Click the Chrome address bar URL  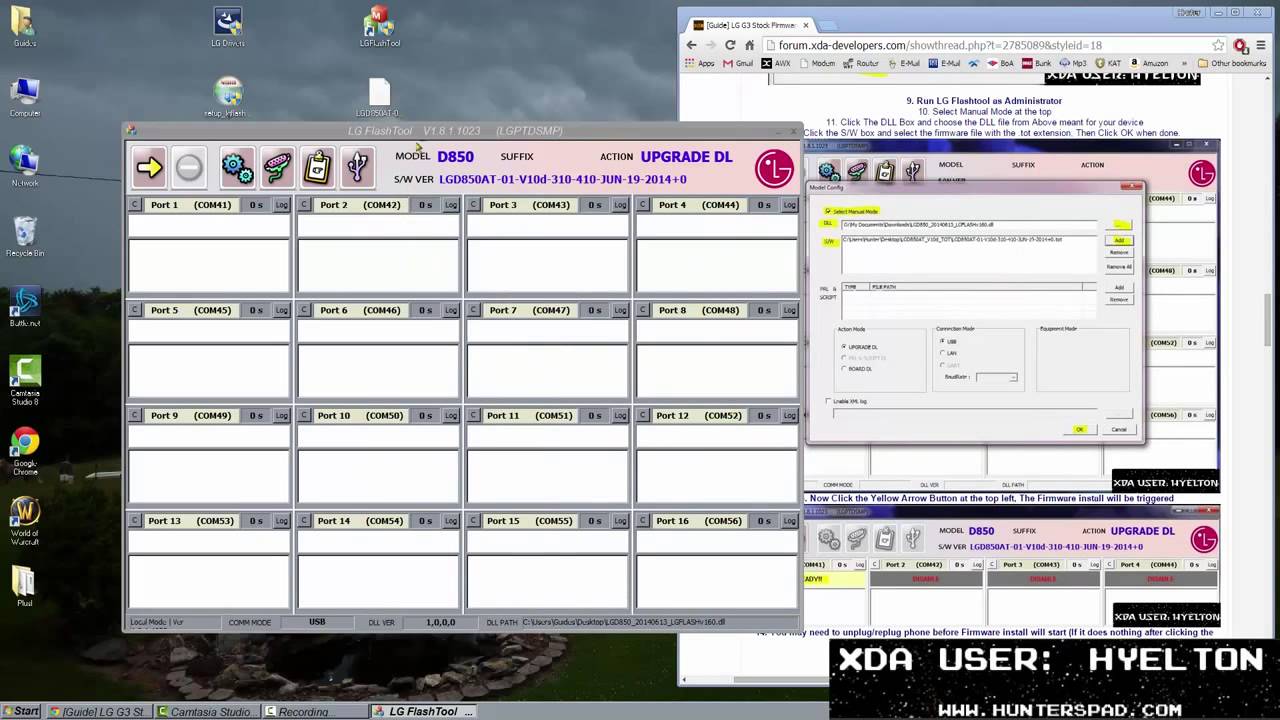point(940,45)
